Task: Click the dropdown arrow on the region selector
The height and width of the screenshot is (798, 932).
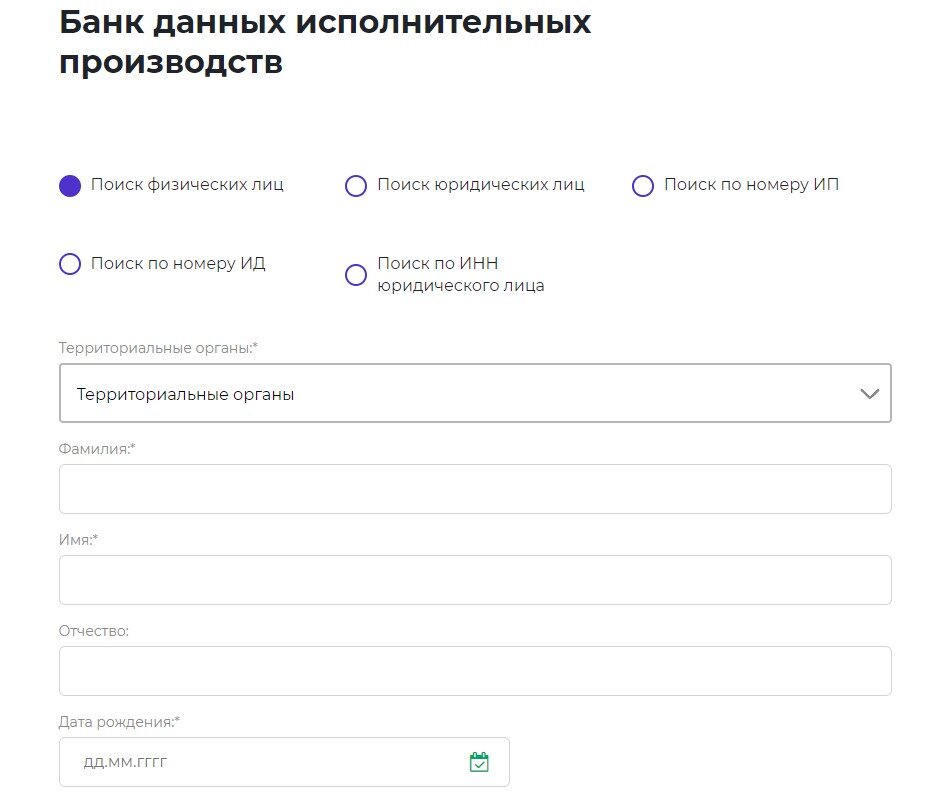Action: (x=869, y=392)
